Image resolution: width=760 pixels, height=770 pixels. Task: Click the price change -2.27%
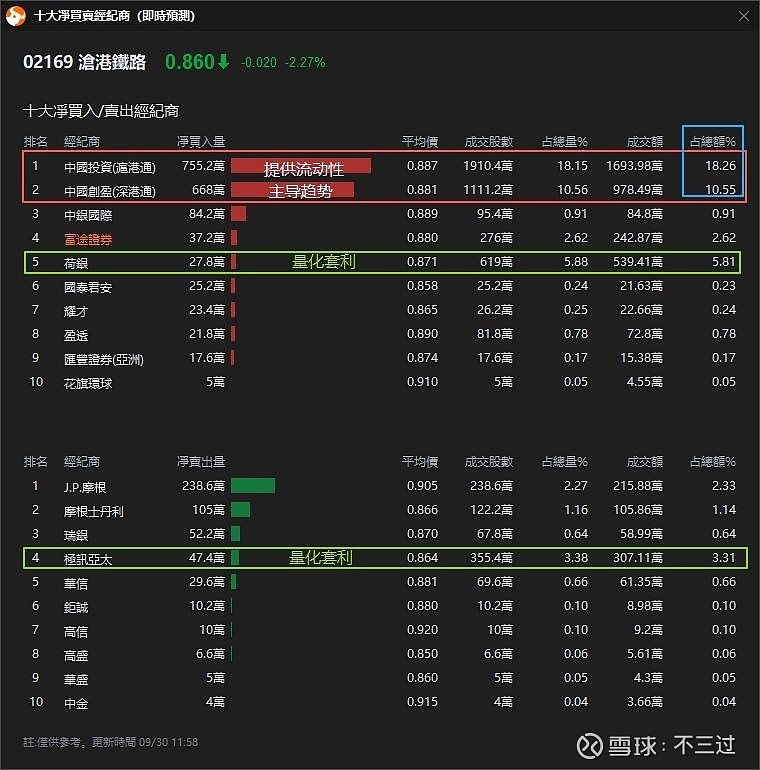305,63
